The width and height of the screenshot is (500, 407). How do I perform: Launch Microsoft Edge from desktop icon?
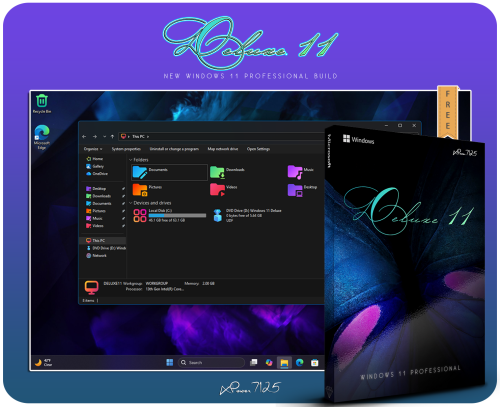click(42, 136)
